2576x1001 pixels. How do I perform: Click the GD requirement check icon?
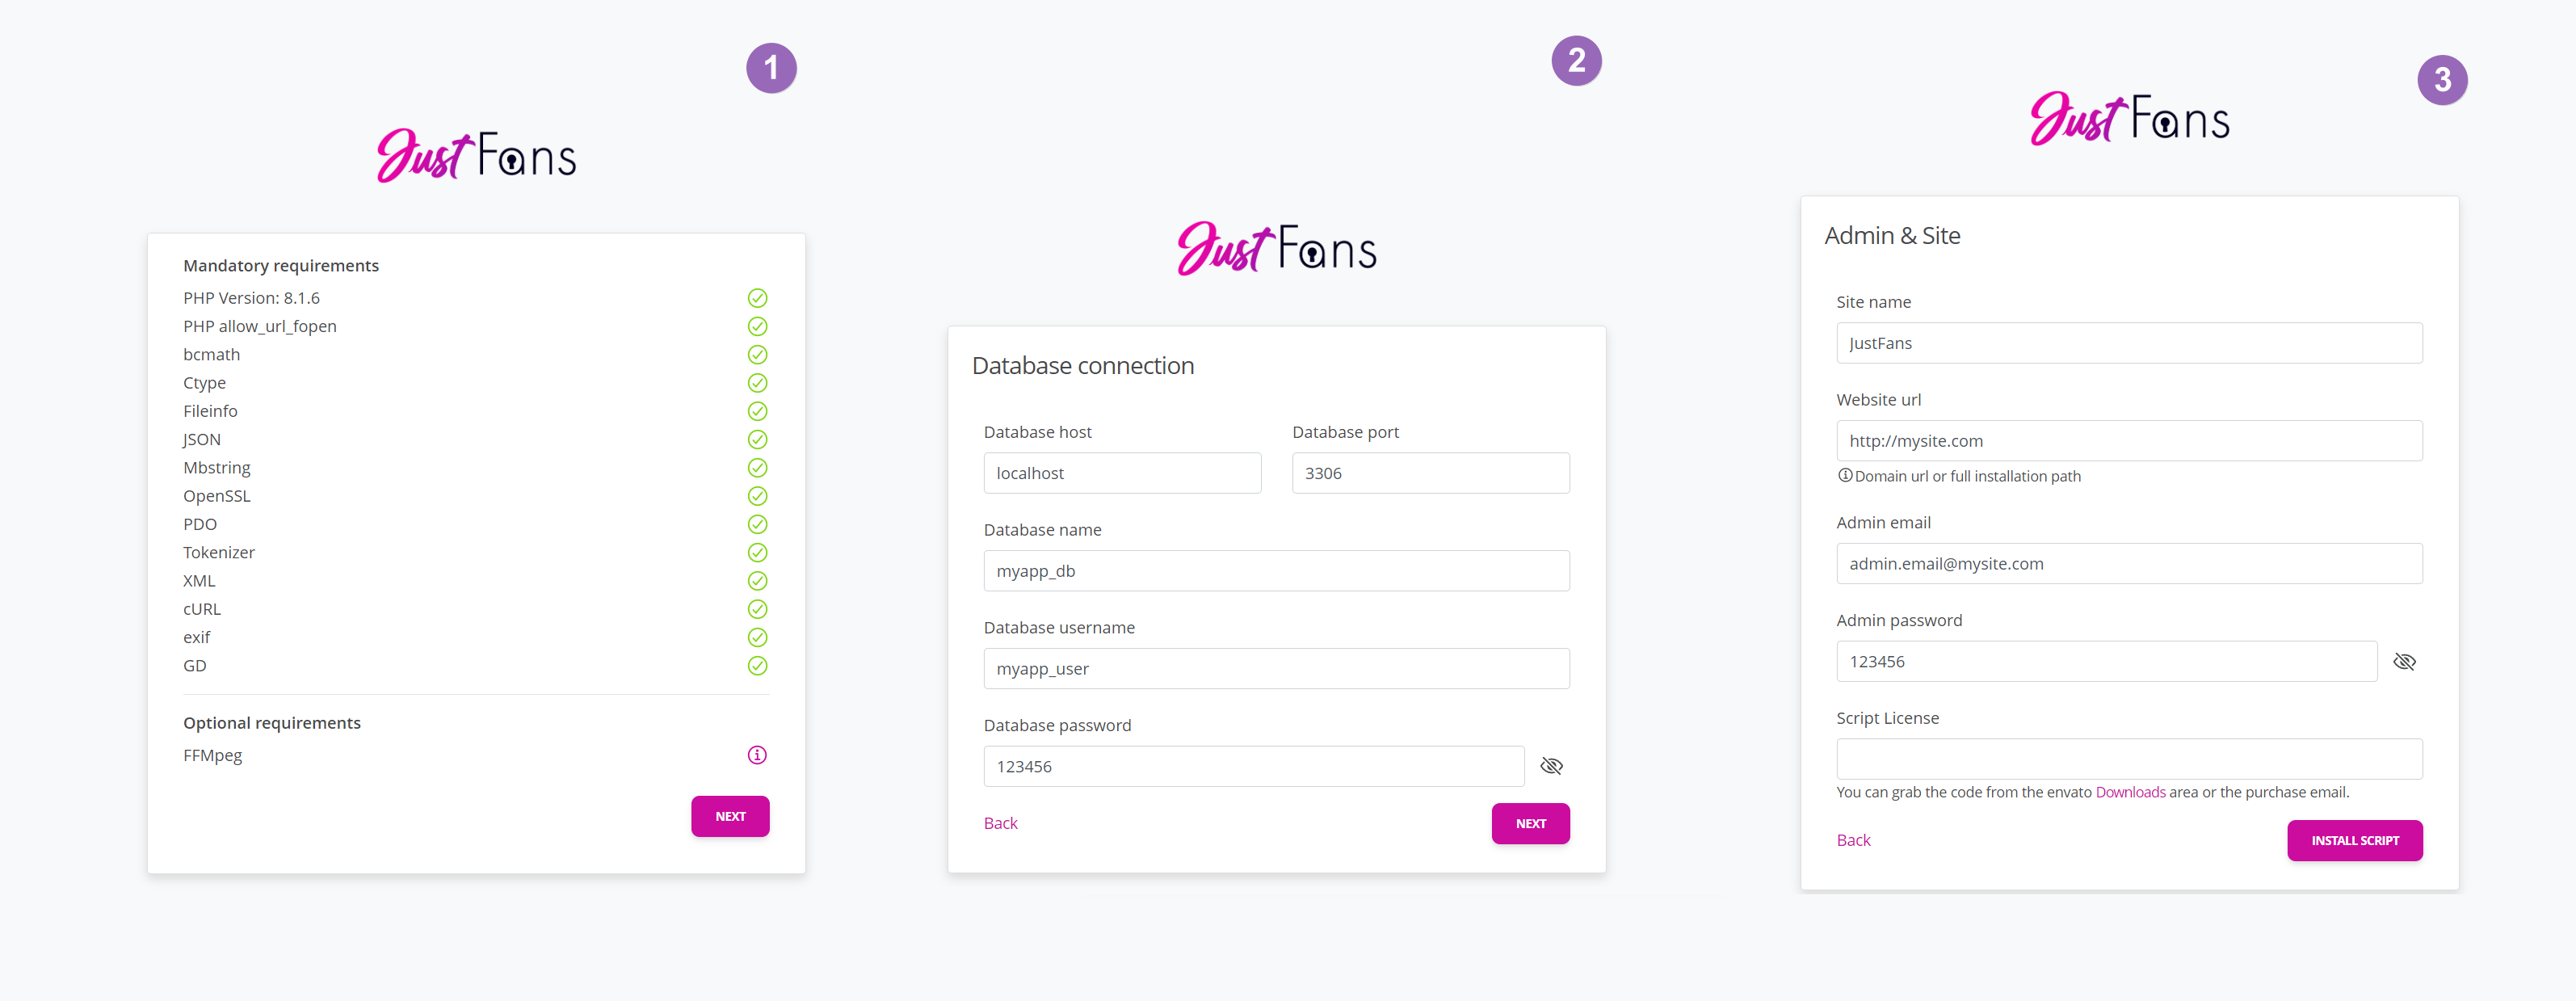click(757, 666)
